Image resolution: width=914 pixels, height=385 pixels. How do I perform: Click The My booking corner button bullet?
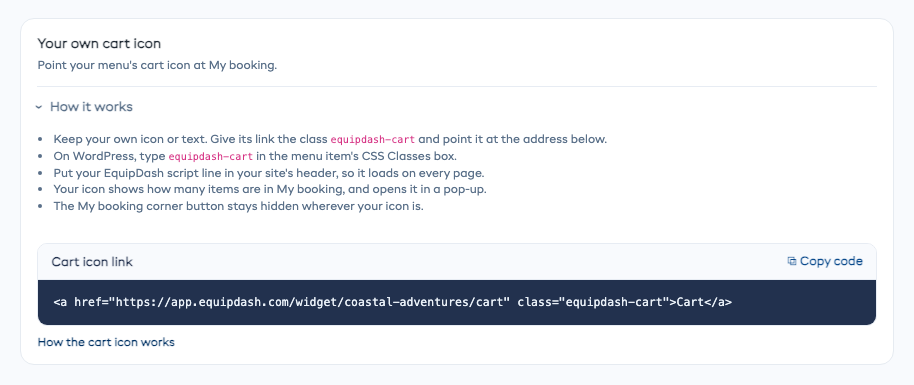click(238, 206)
